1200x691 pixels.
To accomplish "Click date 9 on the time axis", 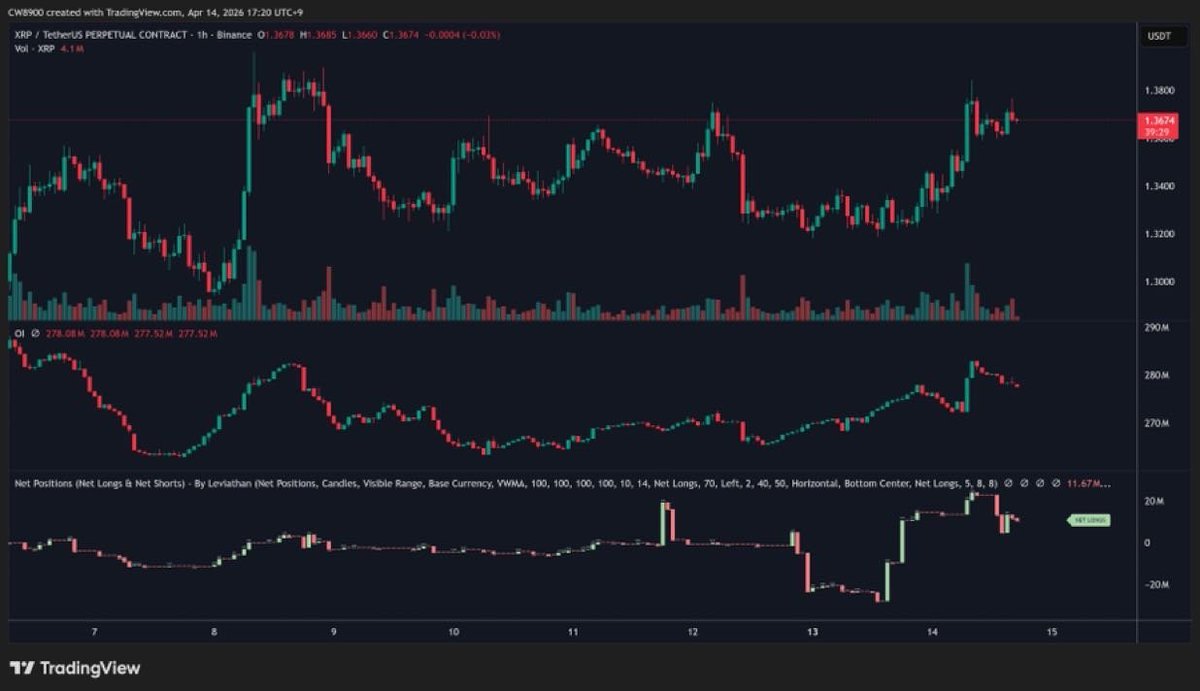I will point(333,632).
